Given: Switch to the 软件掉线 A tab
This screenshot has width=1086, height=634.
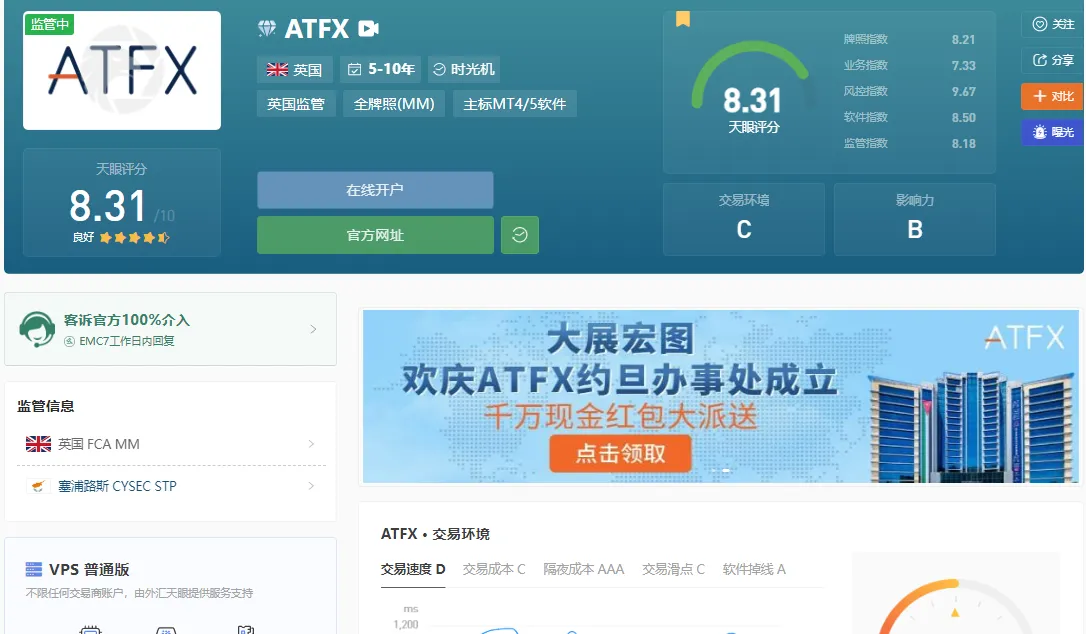Looking at the screenshot, I should 754,570.
